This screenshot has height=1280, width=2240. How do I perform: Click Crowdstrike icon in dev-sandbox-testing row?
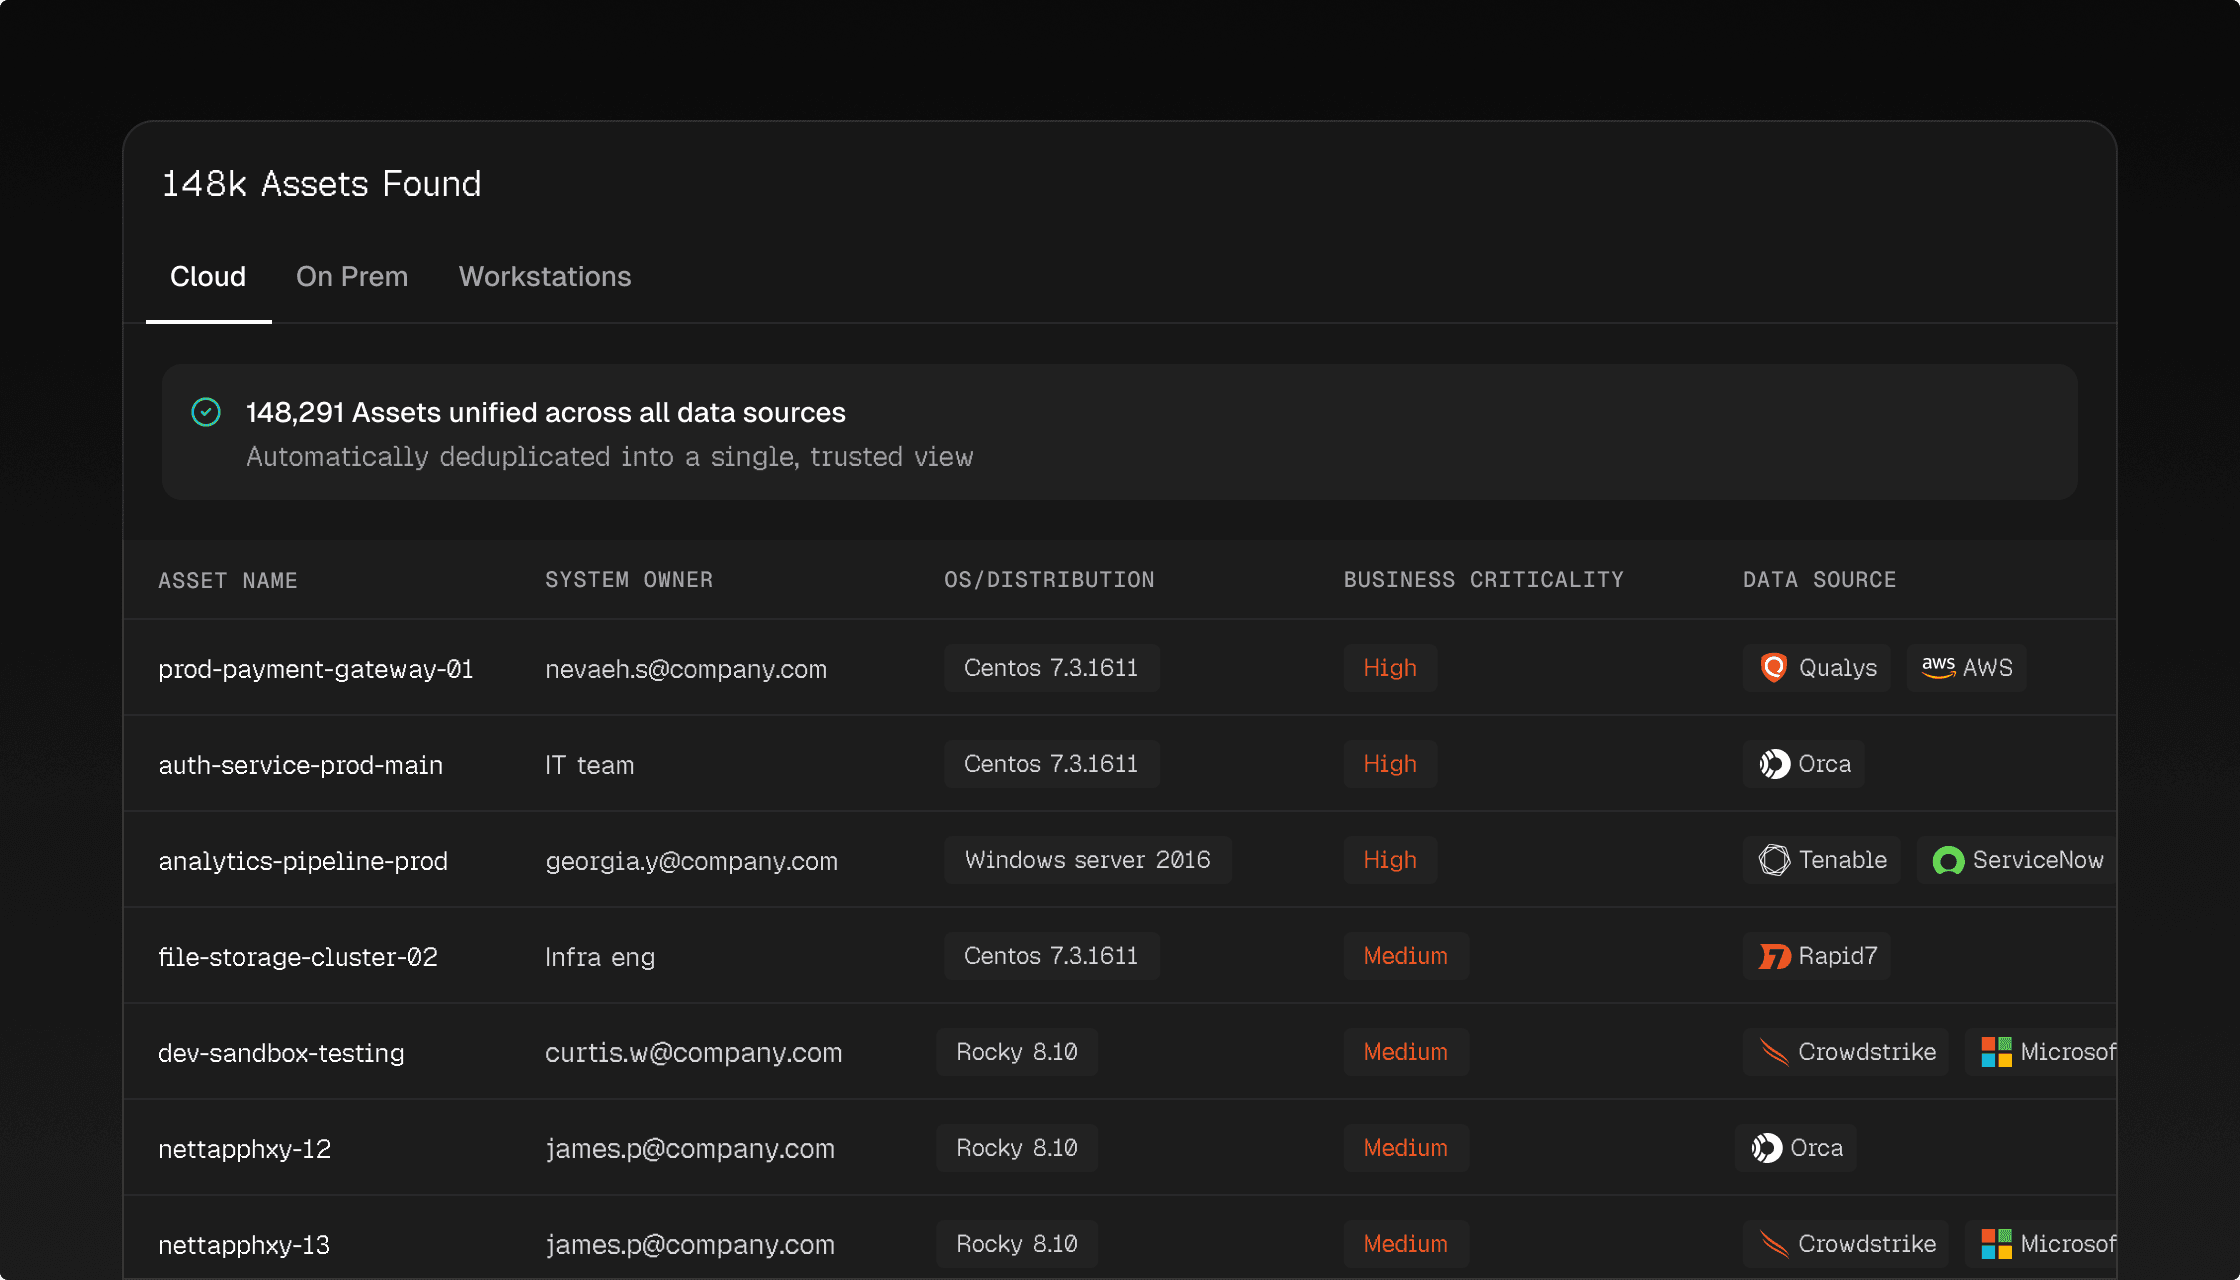click(1774, 1052)
